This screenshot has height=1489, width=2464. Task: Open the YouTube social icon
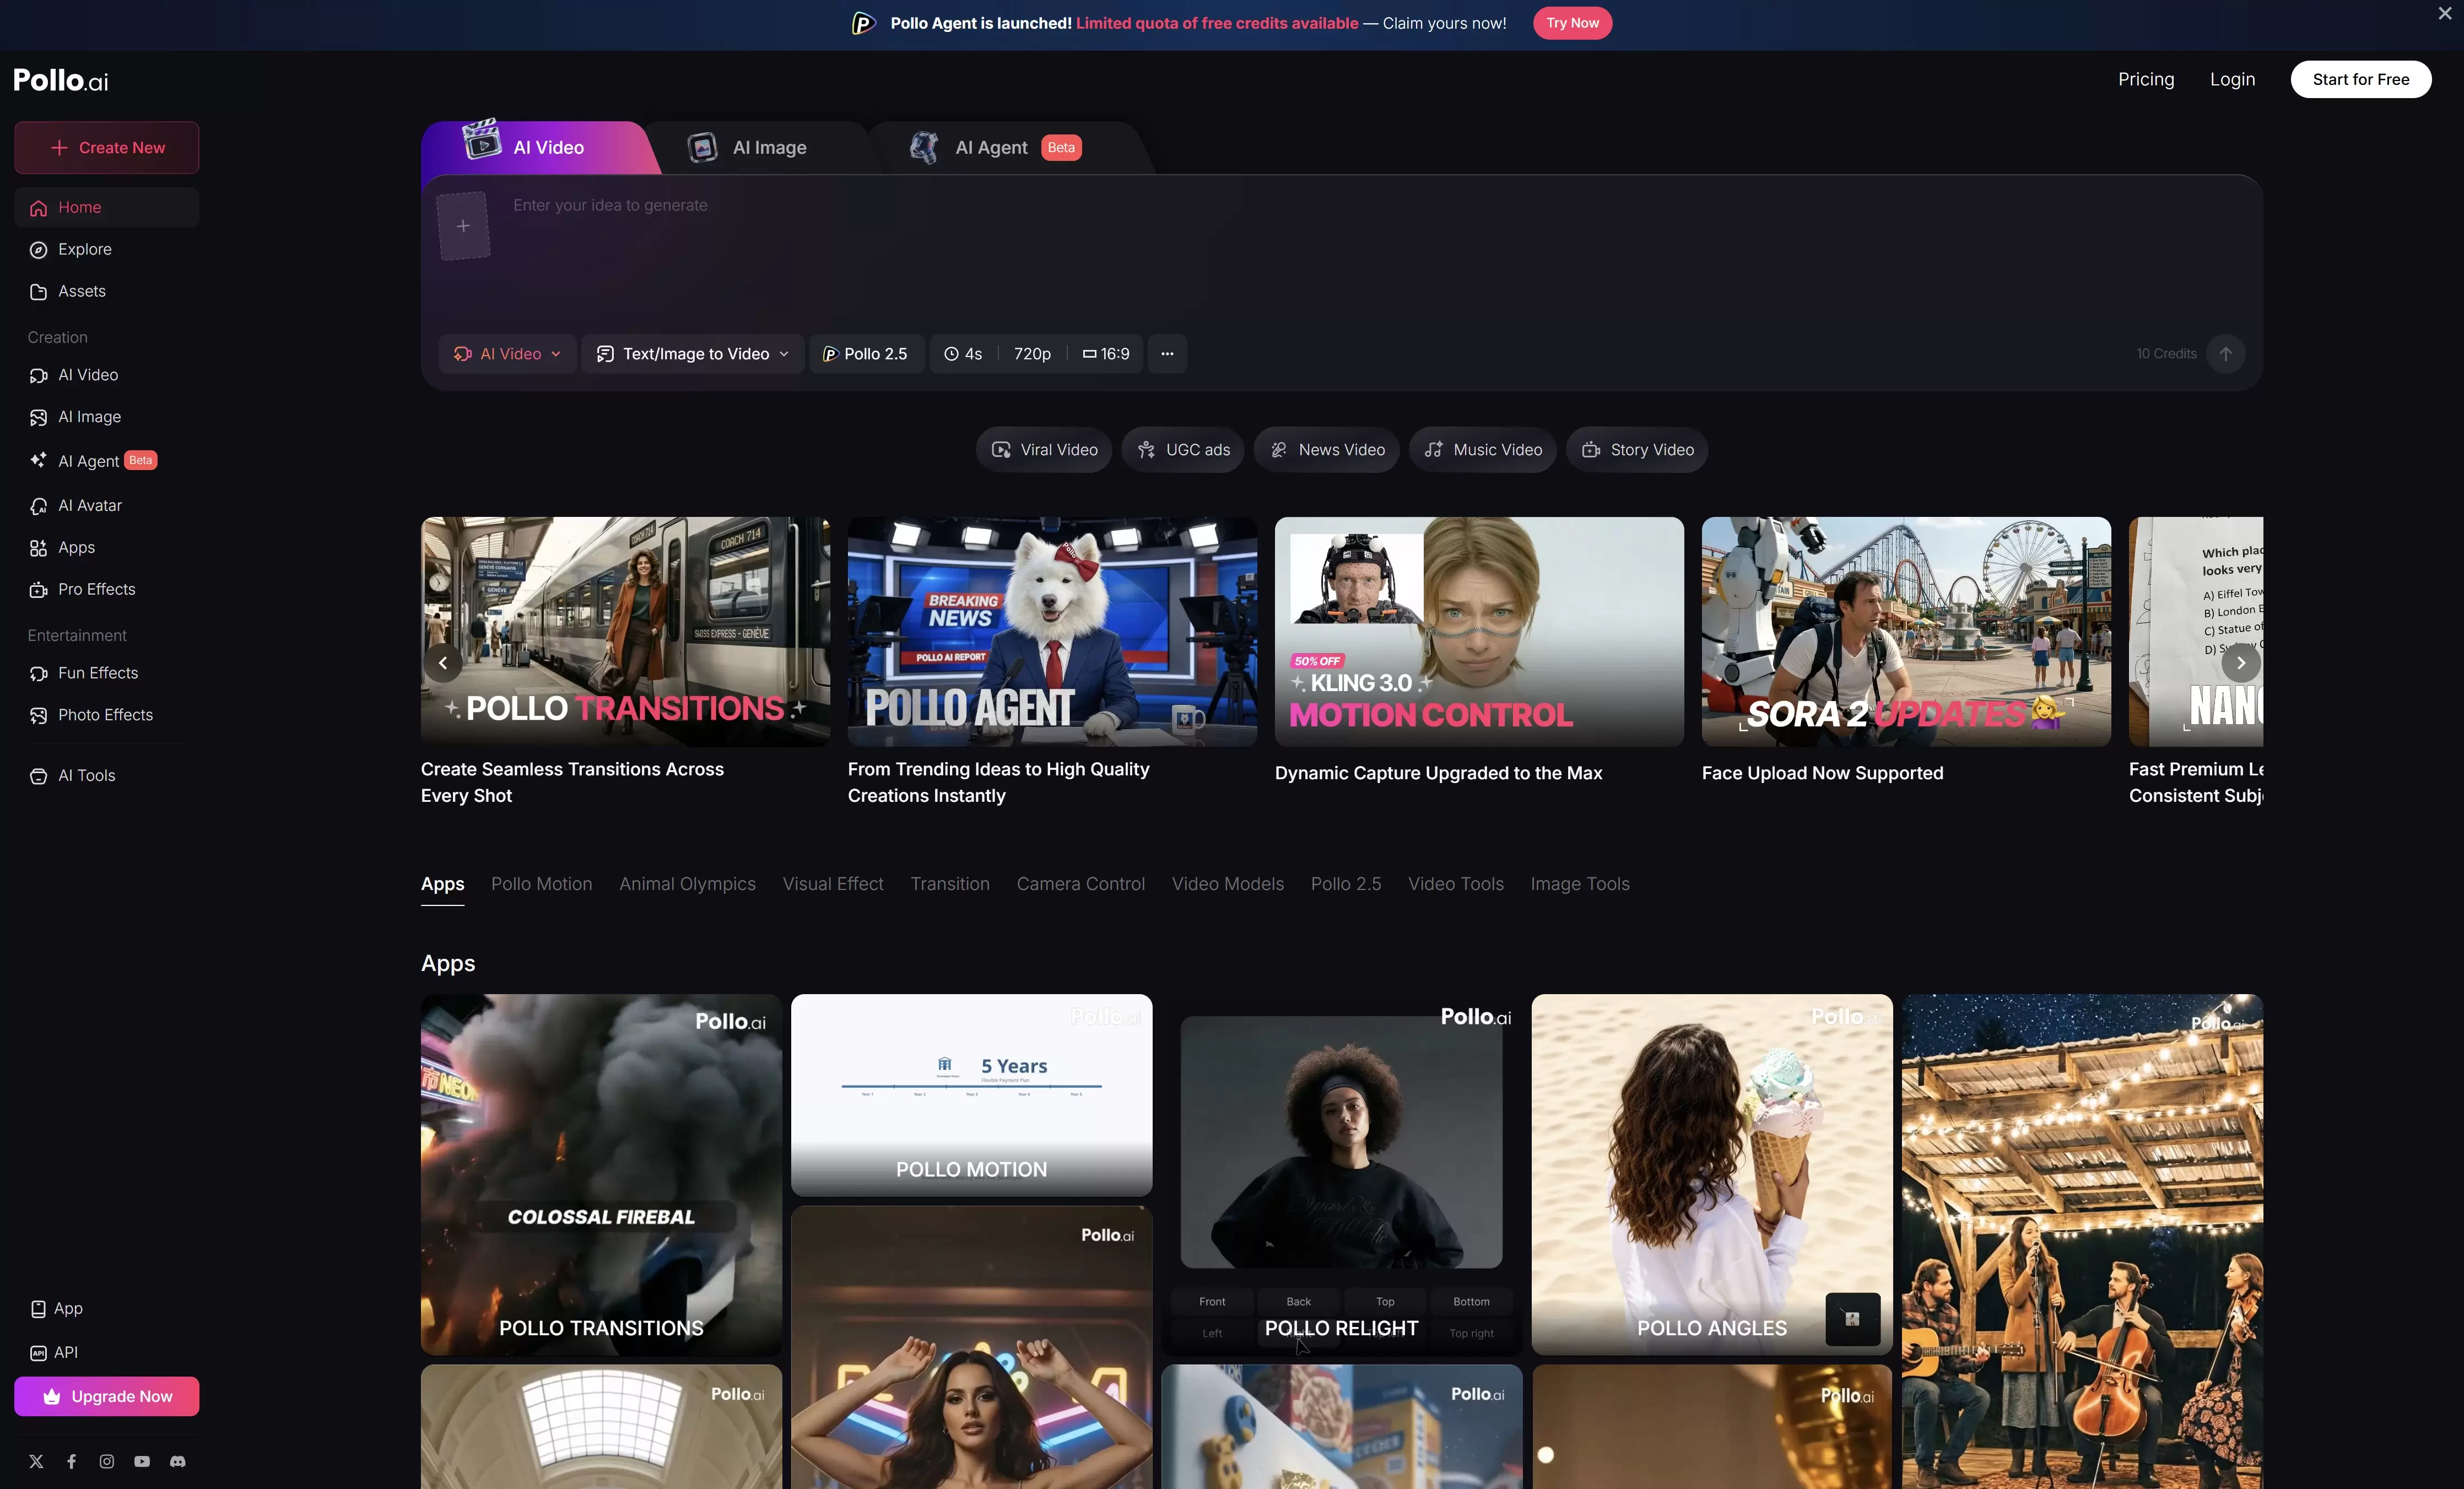coord(142,1461)
